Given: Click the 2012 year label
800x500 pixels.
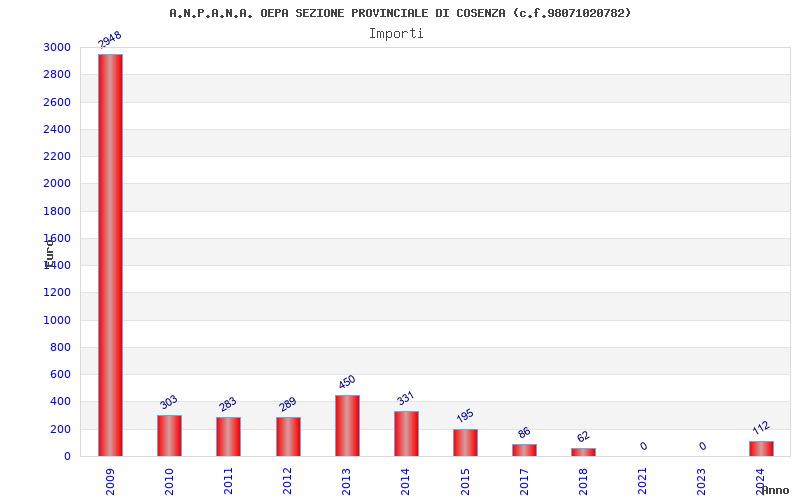Looking at the screenshot, I should coord(287,481).
